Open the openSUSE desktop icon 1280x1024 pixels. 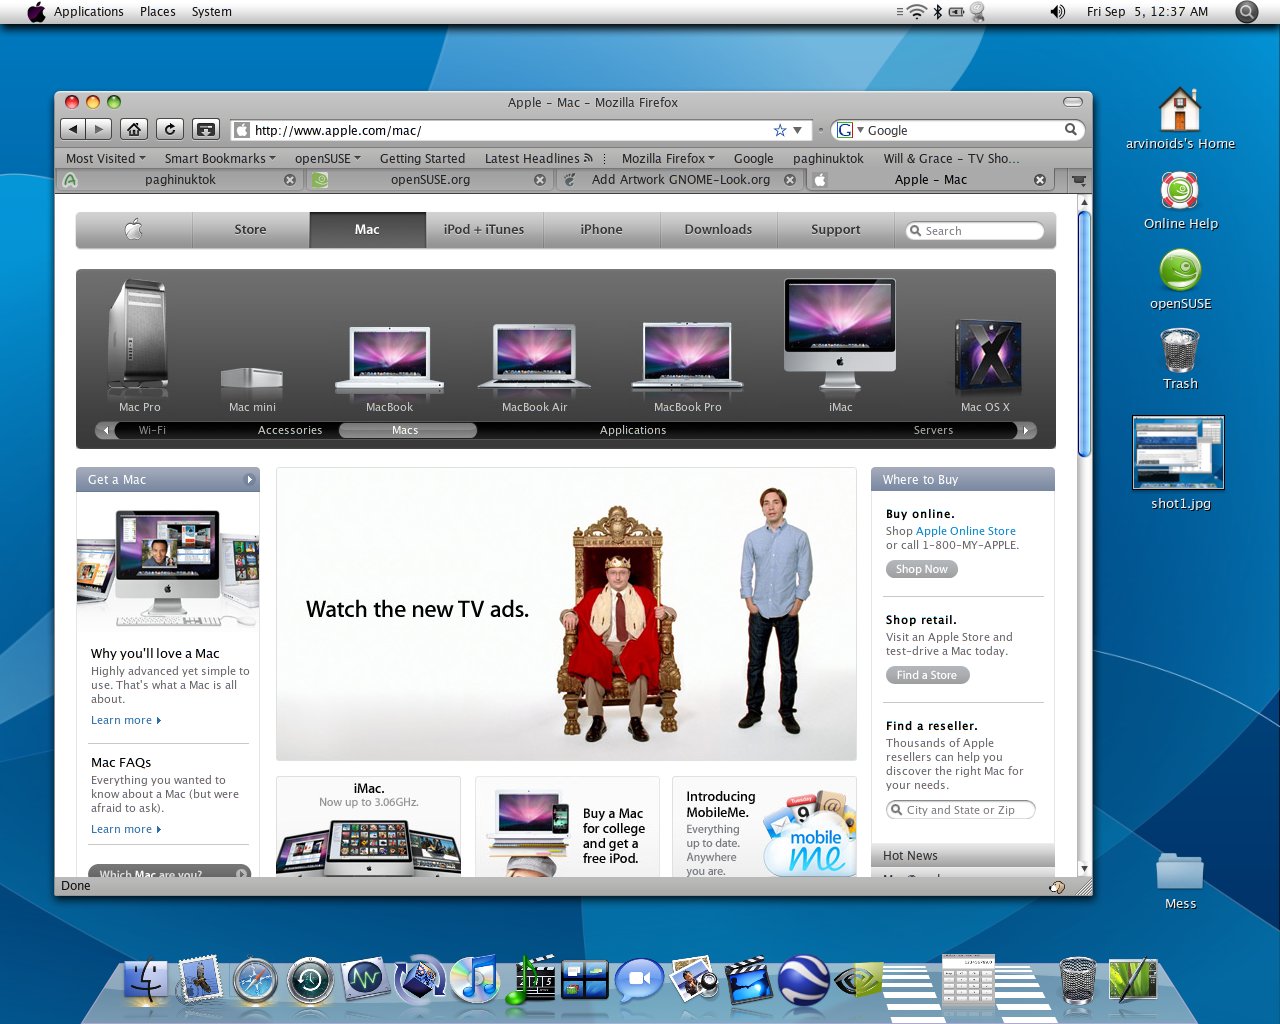(1180, 280)
